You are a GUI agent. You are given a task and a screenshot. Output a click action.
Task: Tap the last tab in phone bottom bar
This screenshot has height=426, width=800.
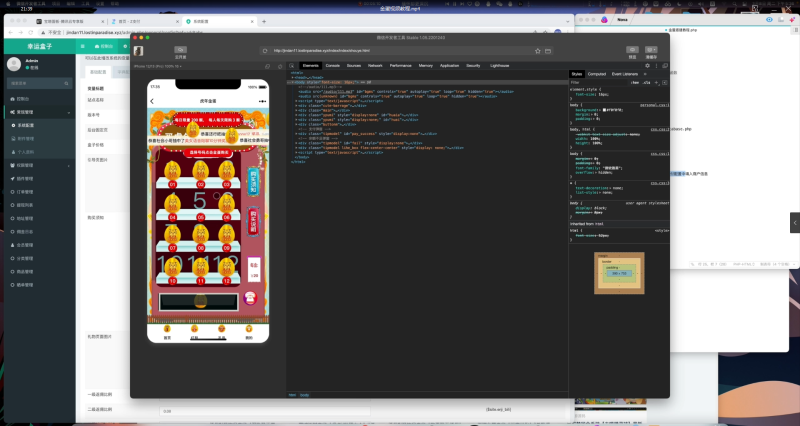pyautogui.click(x=249, y=332)
